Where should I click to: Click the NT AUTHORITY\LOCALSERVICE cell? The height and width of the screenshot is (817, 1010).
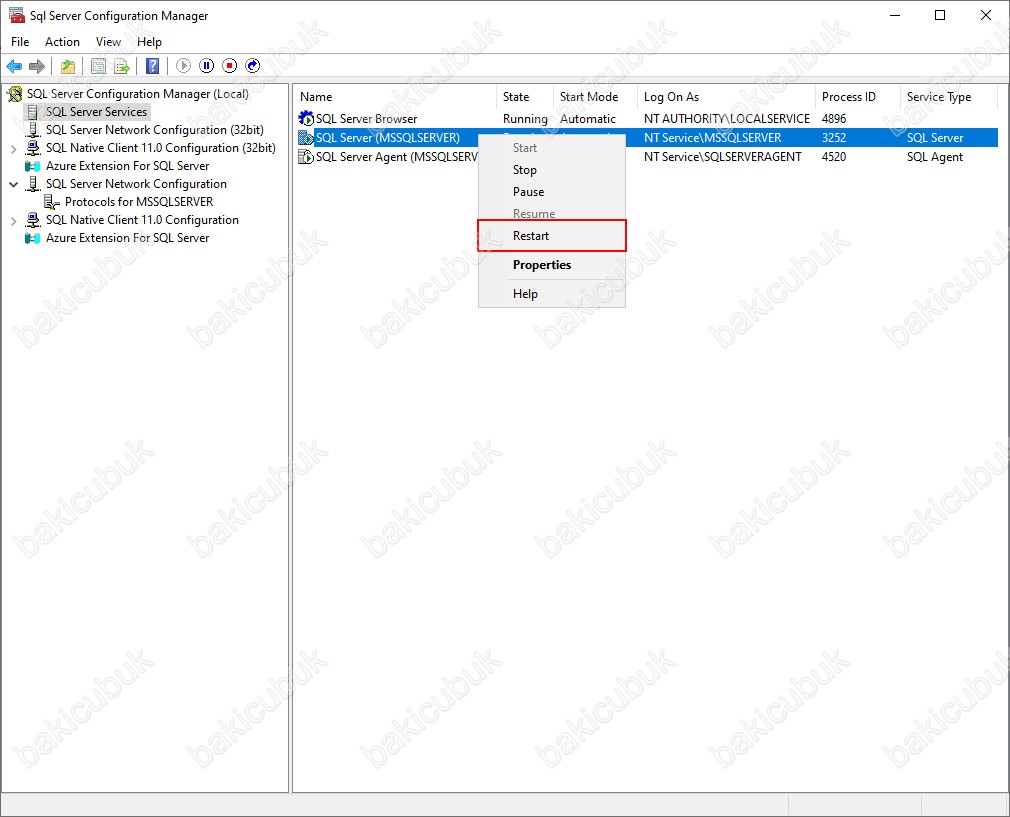727,119
